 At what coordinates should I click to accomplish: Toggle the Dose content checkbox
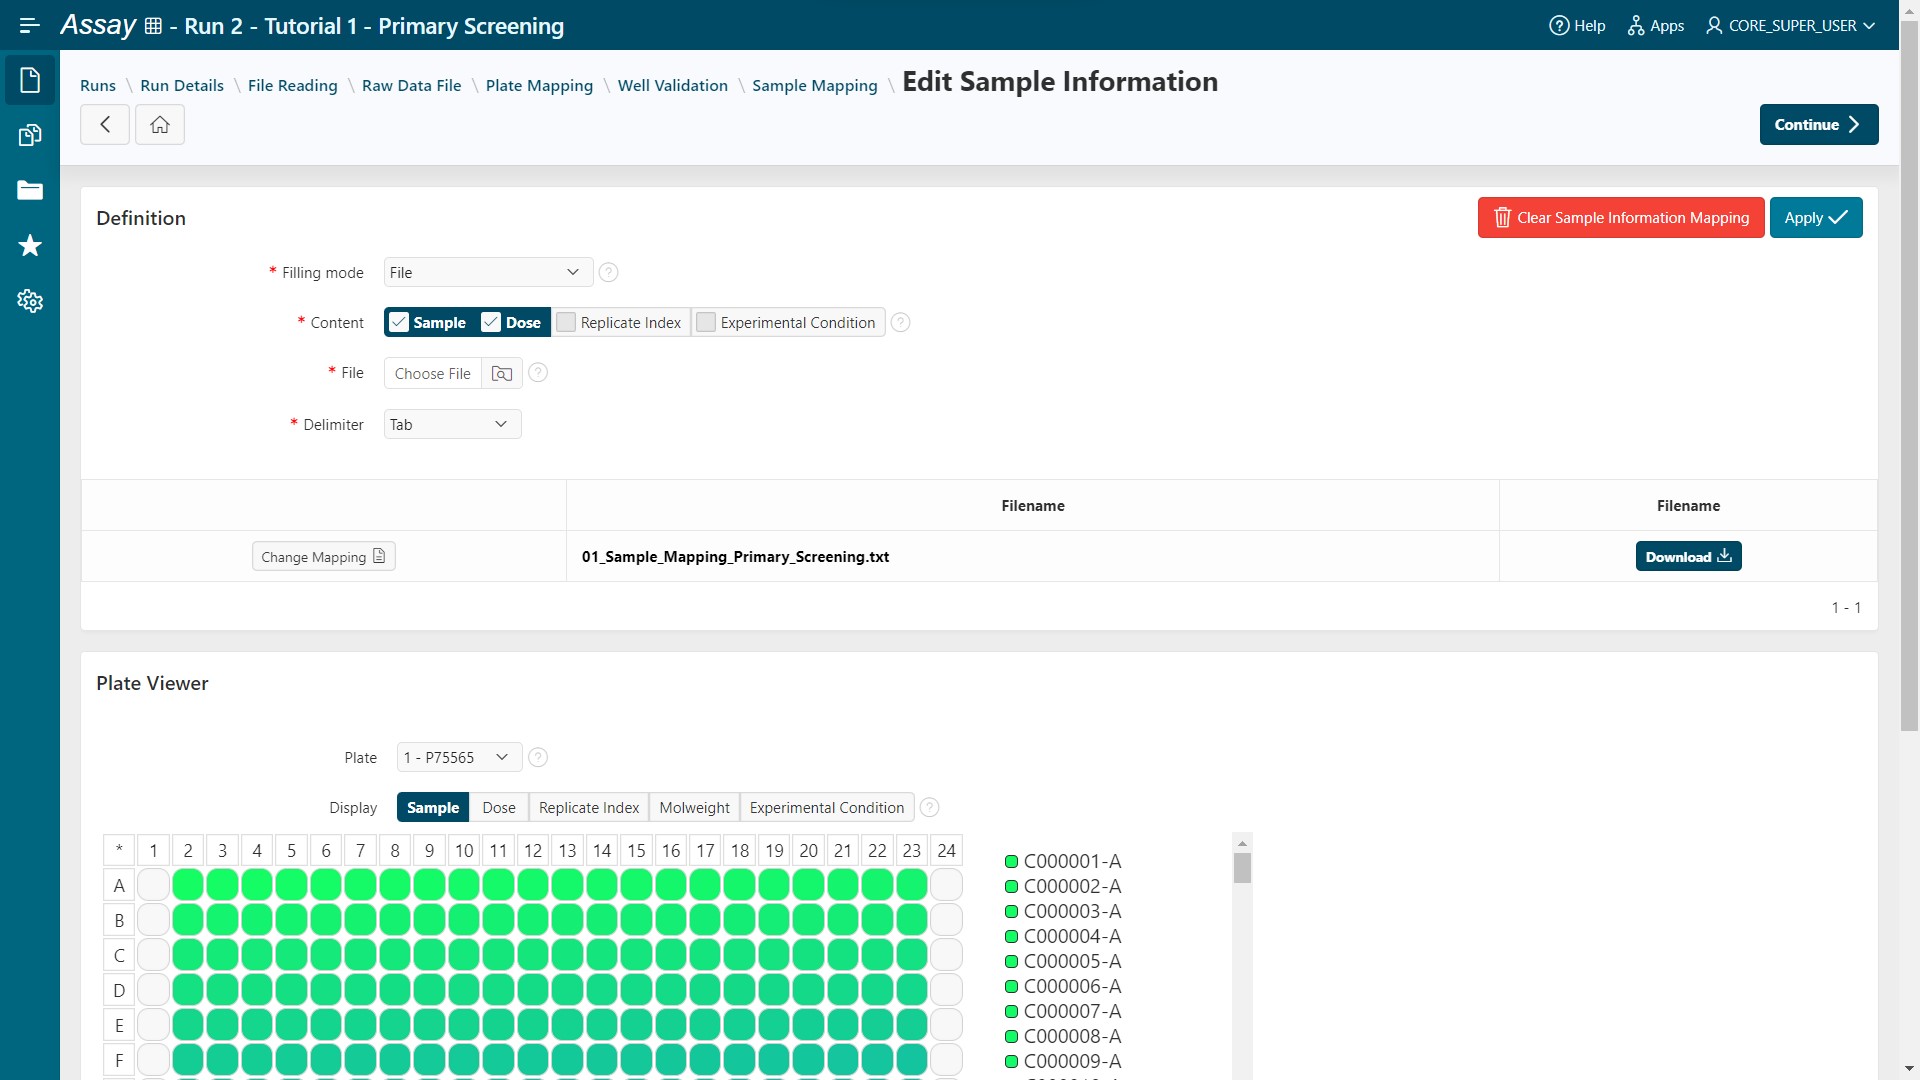[491, 322]
